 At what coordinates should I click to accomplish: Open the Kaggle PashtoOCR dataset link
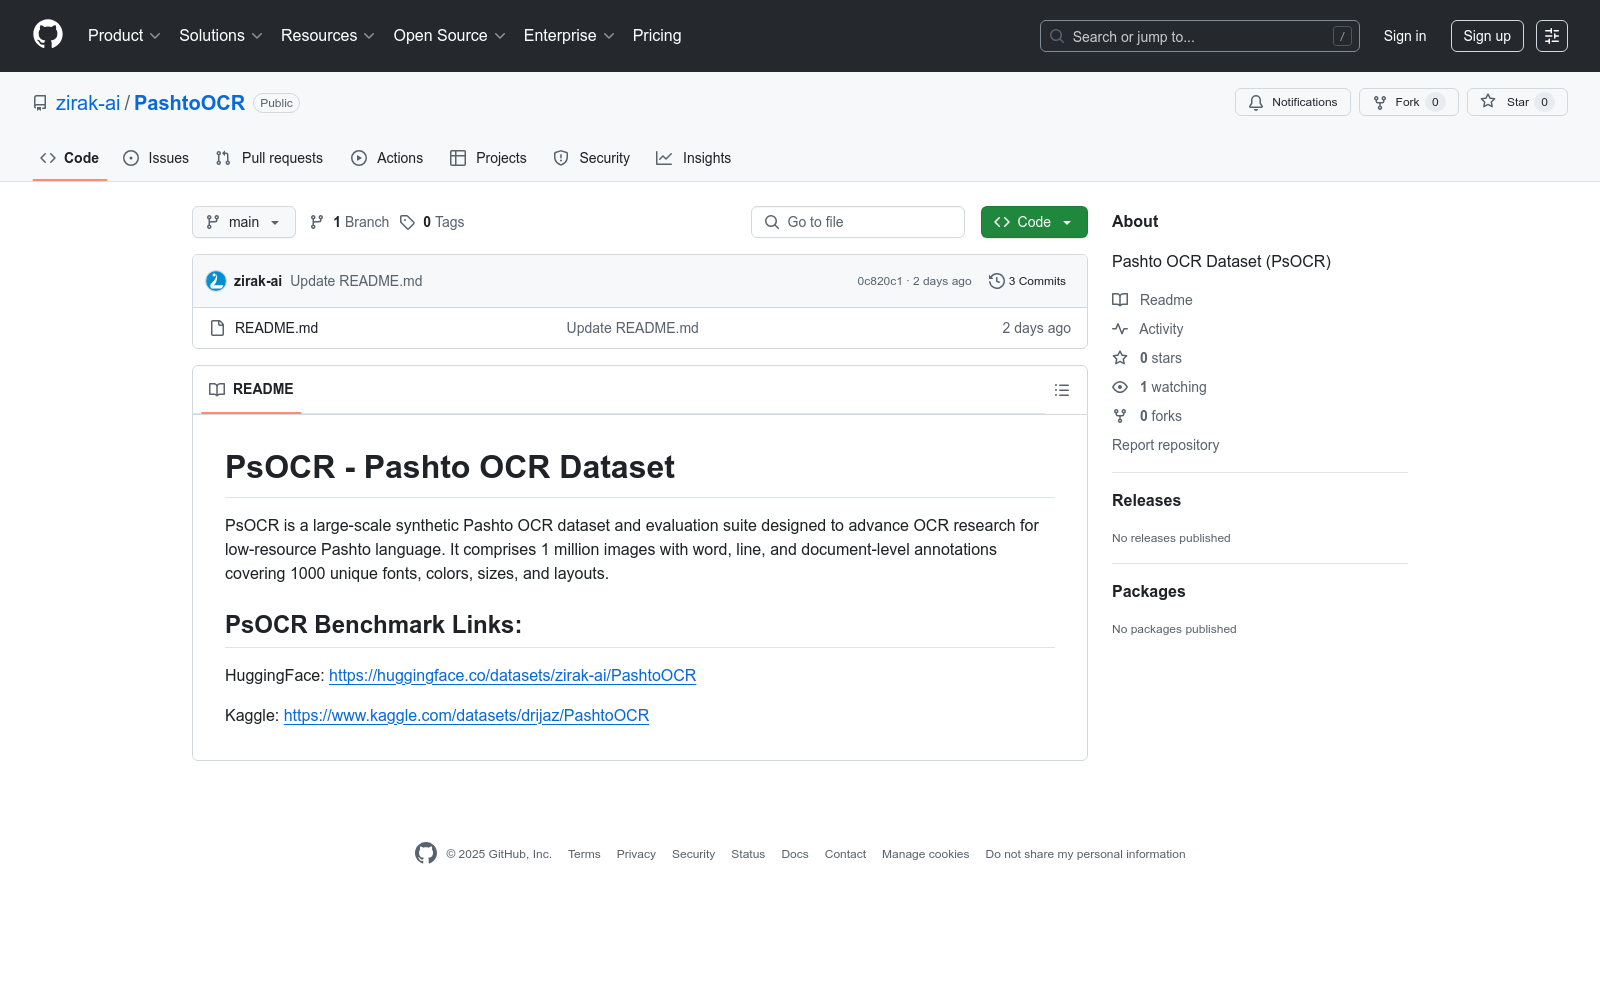coord(466,716)
